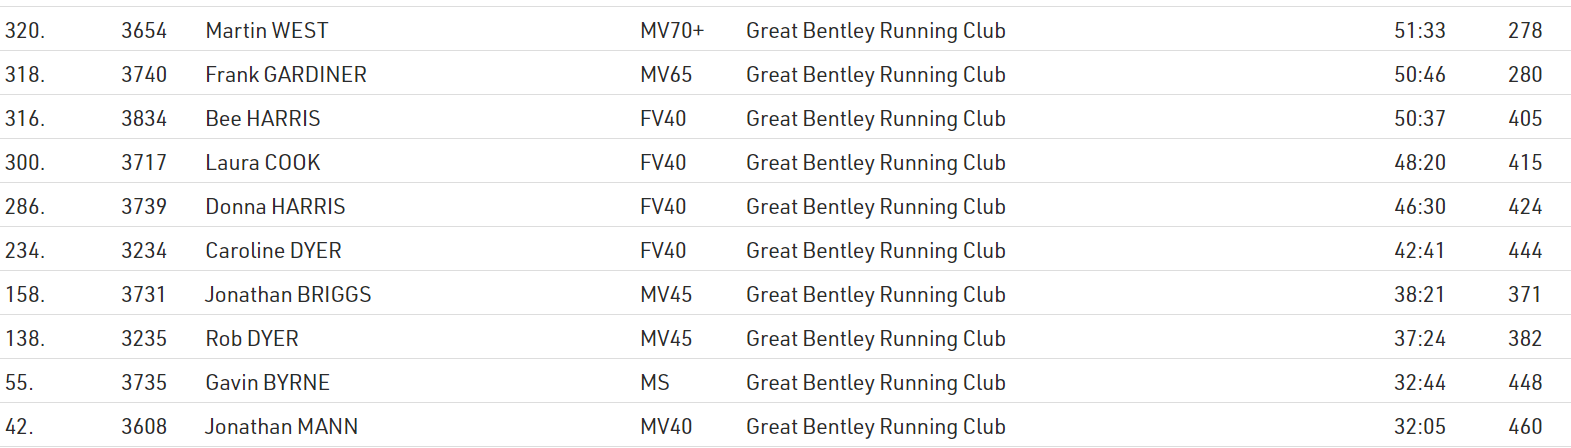Select Caroline DYER in results list
Image resolution: width=1571 pixels, height=448 pixels.
tap(273, 251)
